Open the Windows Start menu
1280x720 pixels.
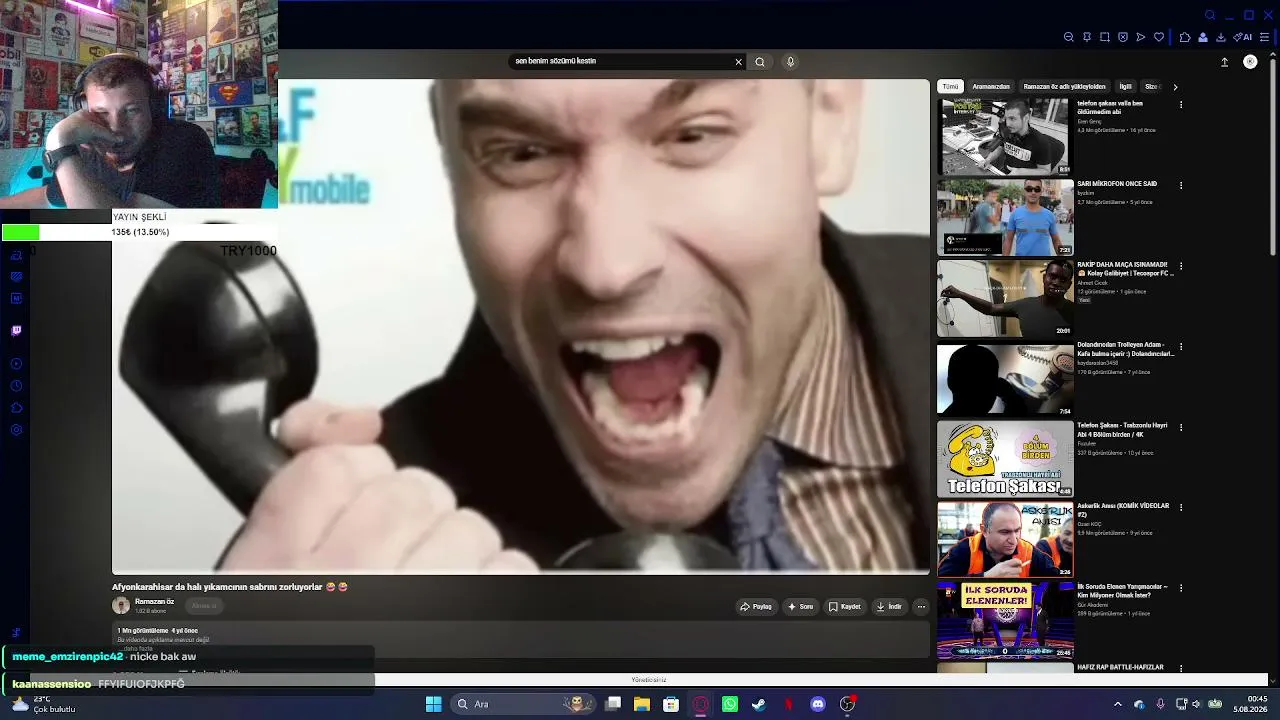click(433, 704)
